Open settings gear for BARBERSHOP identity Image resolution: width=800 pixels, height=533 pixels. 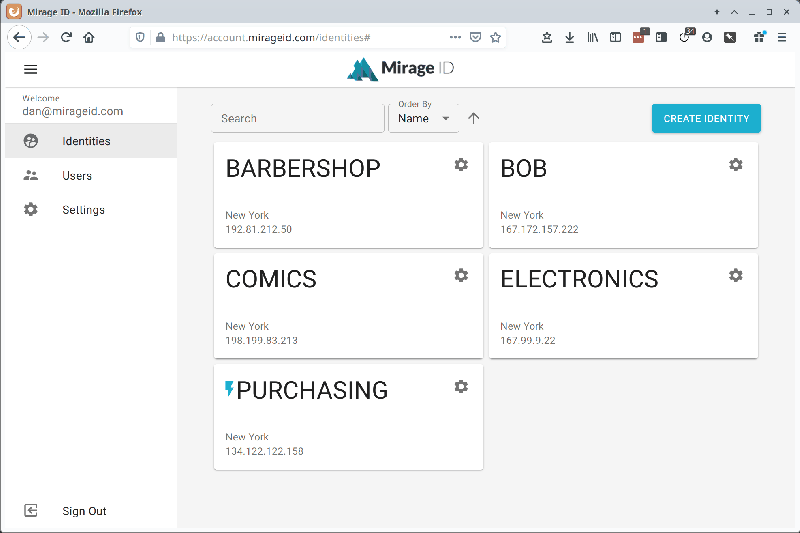tap(461, 165)
